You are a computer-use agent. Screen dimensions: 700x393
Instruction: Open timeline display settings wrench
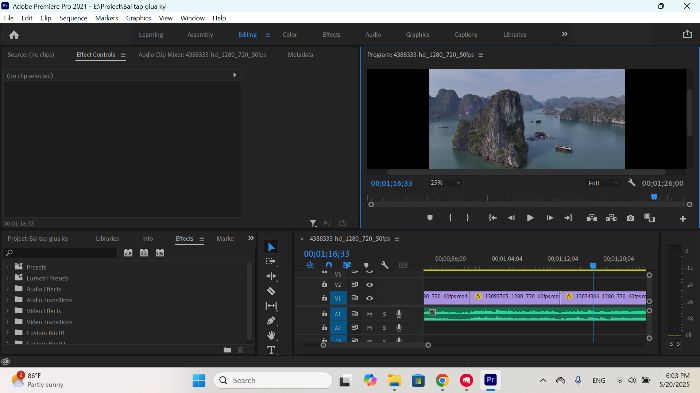(x=384, y=265)
